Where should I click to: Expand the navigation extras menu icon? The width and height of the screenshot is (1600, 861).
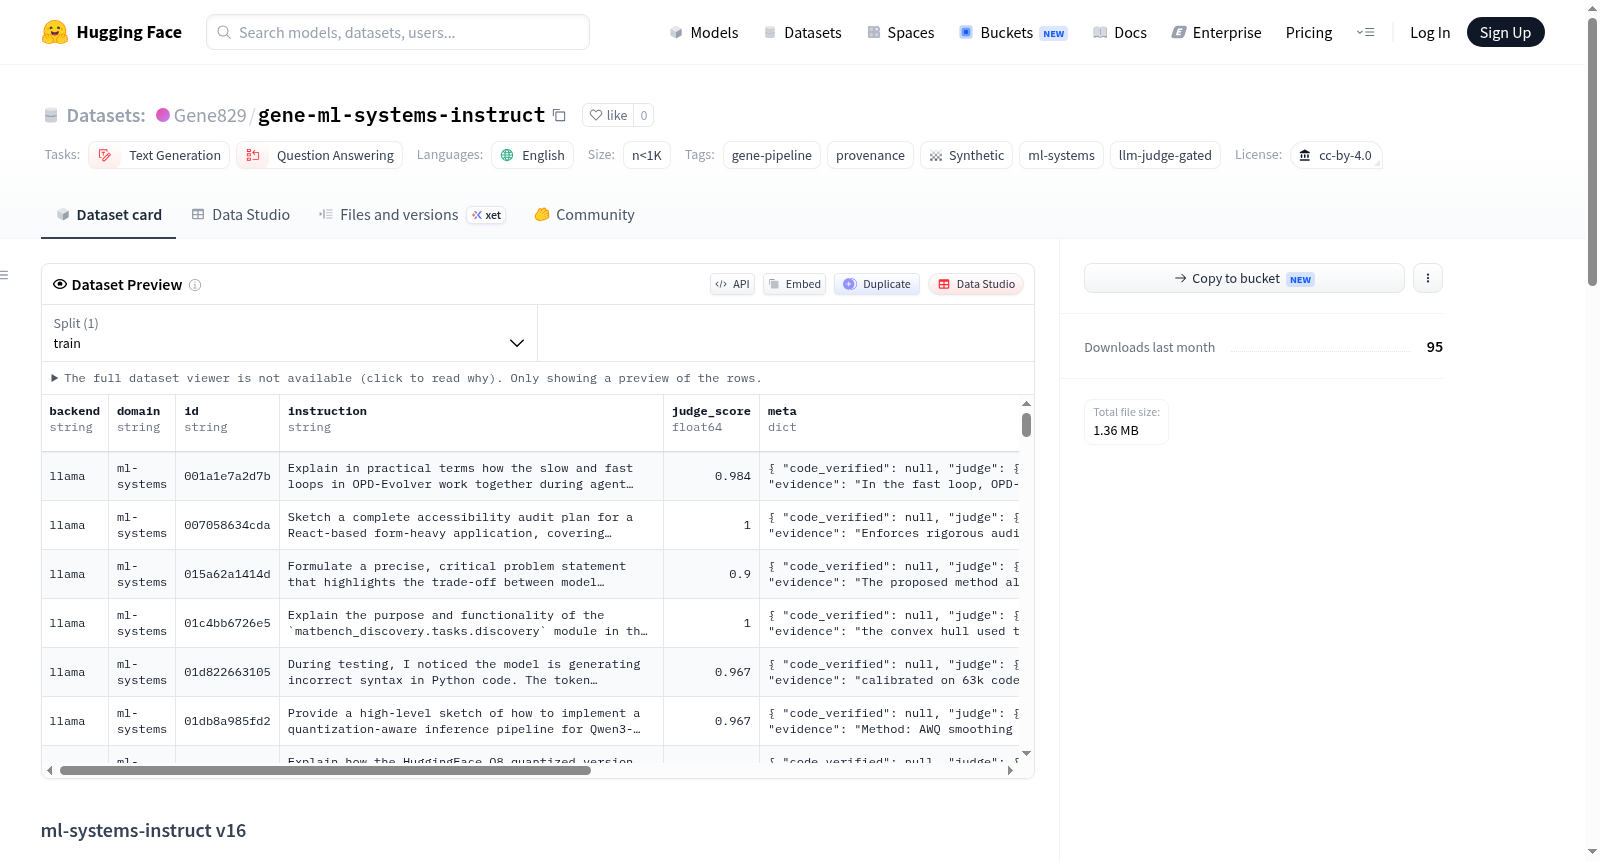[1365, 32]
